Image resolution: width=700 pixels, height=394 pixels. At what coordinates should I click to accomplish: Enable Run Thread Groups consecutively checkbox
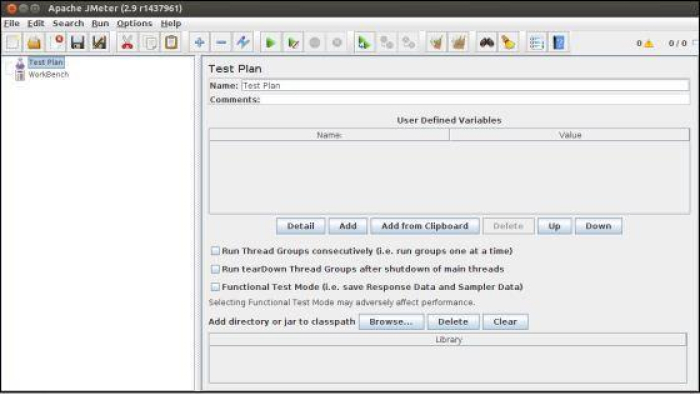215,251
